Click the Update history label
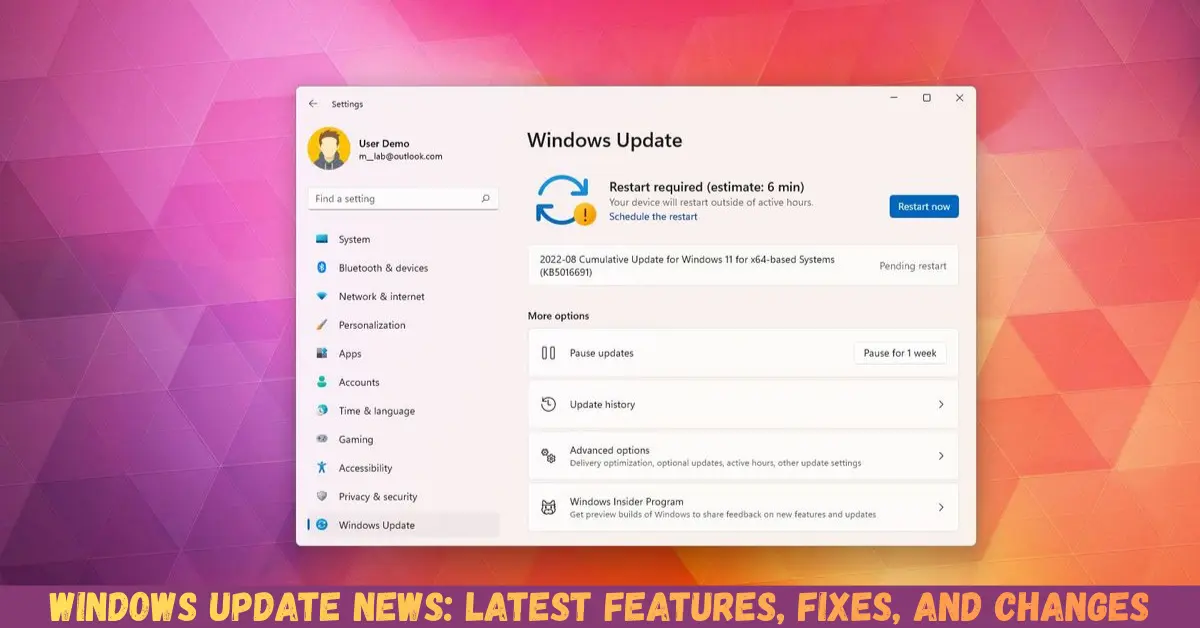Screen dimensions: 1200x628 pyautogui.click(x=602, y=404)
